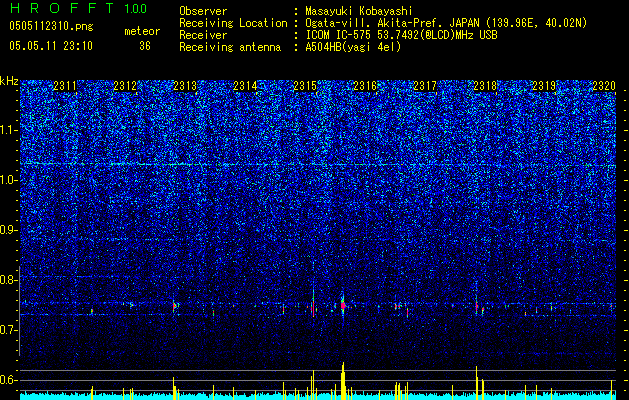Click the tallest yellow amplitude spike

(343, 381)
